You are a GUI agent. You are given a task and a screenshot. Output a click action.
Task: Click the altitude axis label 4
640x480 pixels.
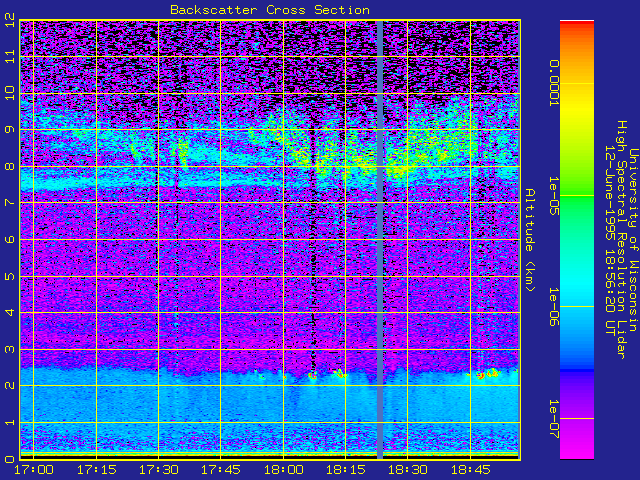pos(11,313)
